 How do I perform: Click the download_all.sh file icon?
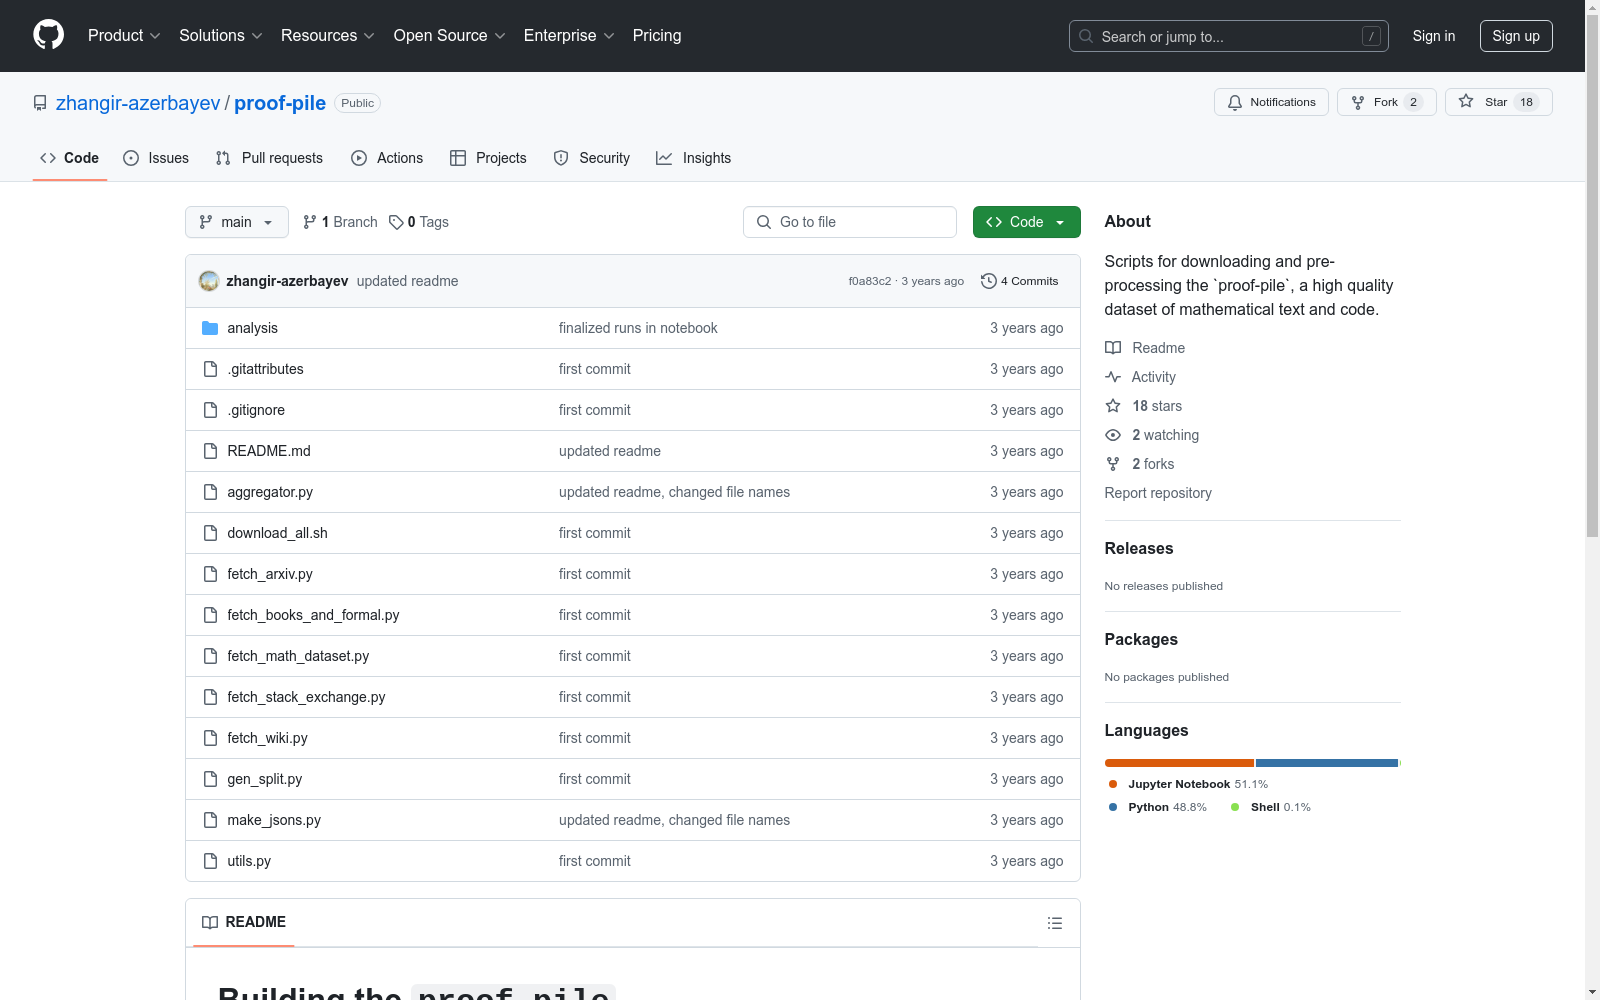click(x=210, y=533)
